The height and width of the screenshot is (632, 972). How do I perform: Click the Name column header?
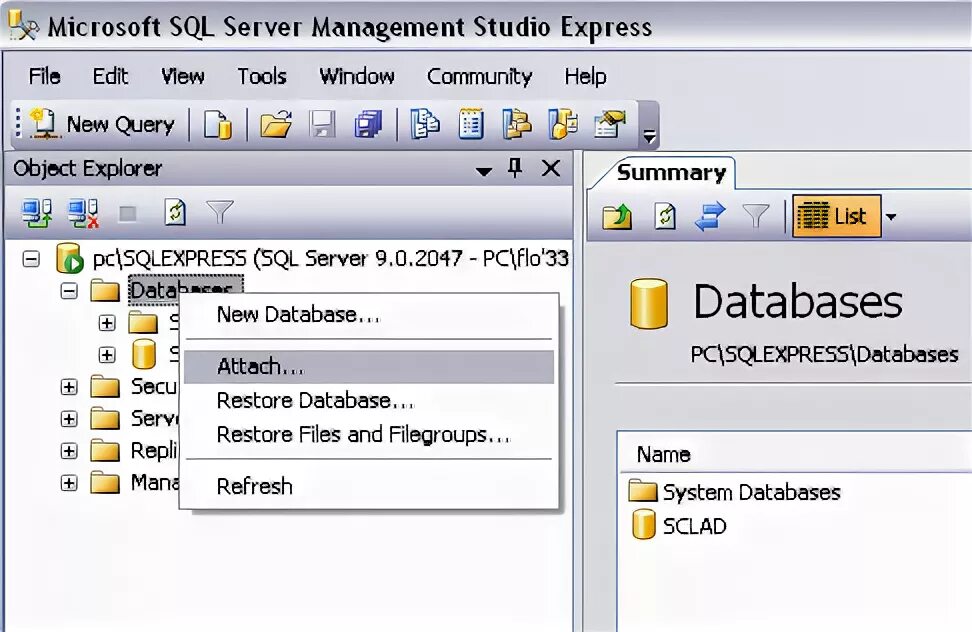(795, 455)
